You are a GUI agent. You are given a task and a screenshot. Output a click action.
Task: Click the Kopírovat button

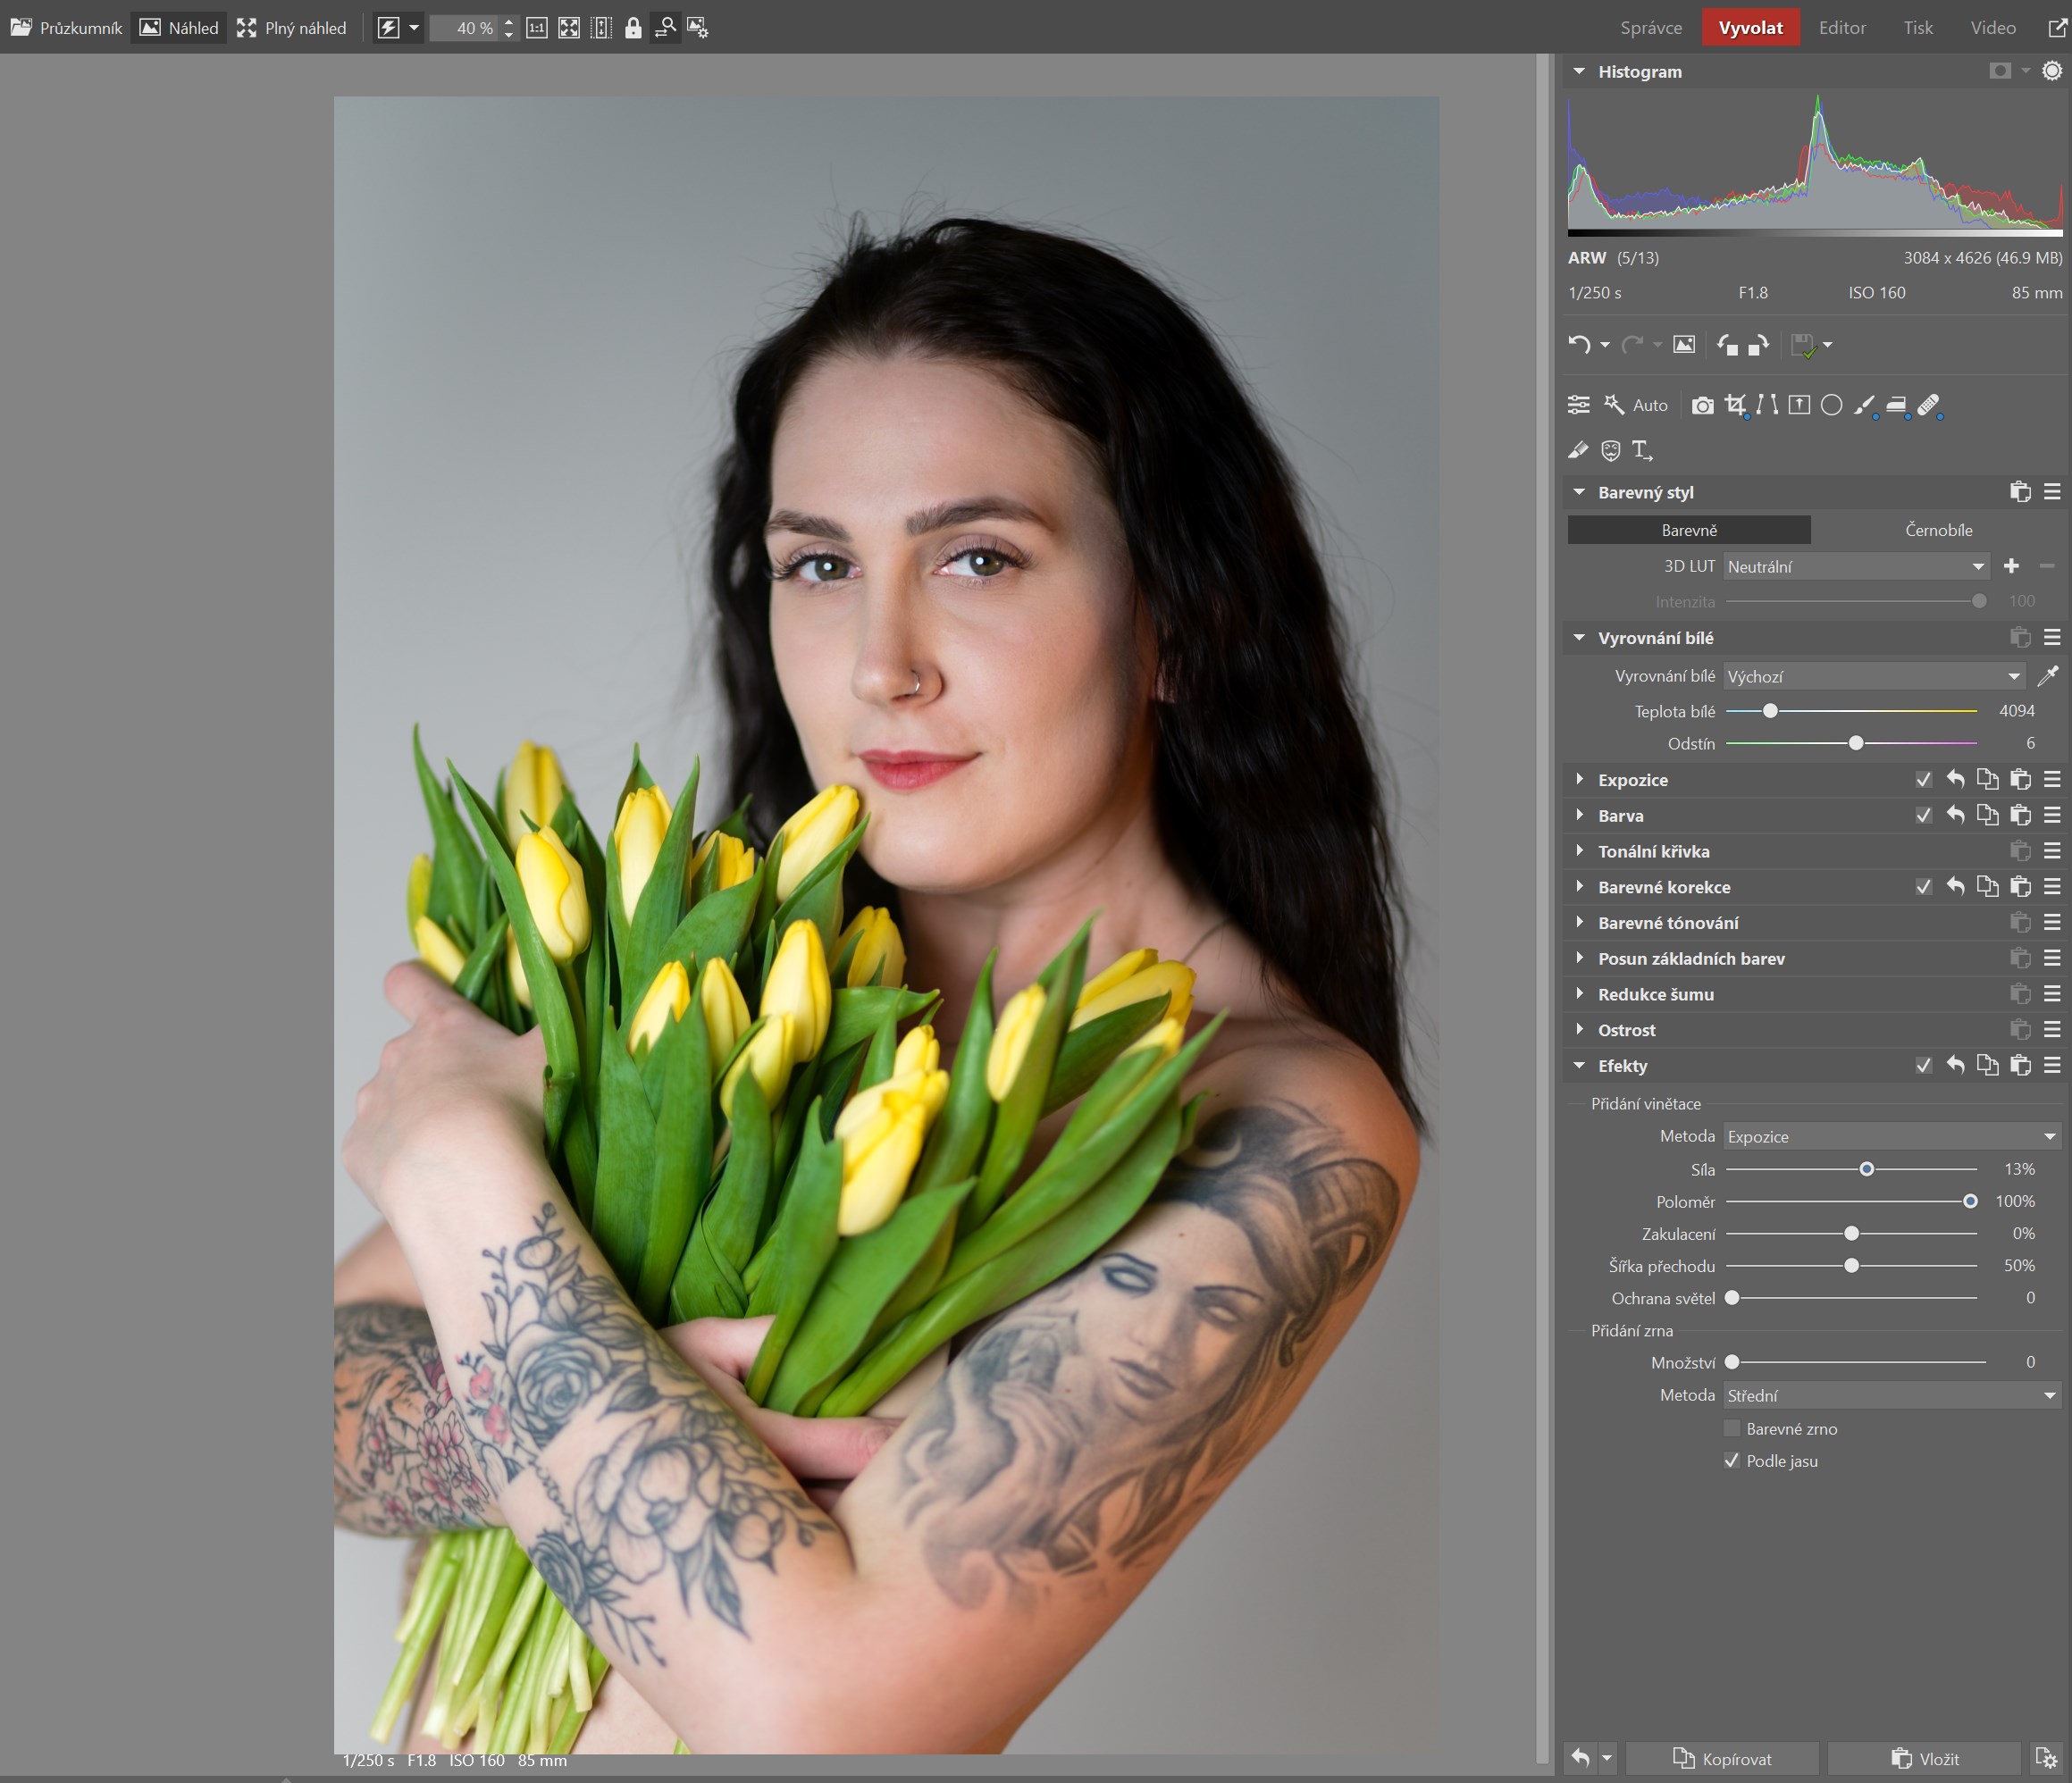[1722, 1758]
